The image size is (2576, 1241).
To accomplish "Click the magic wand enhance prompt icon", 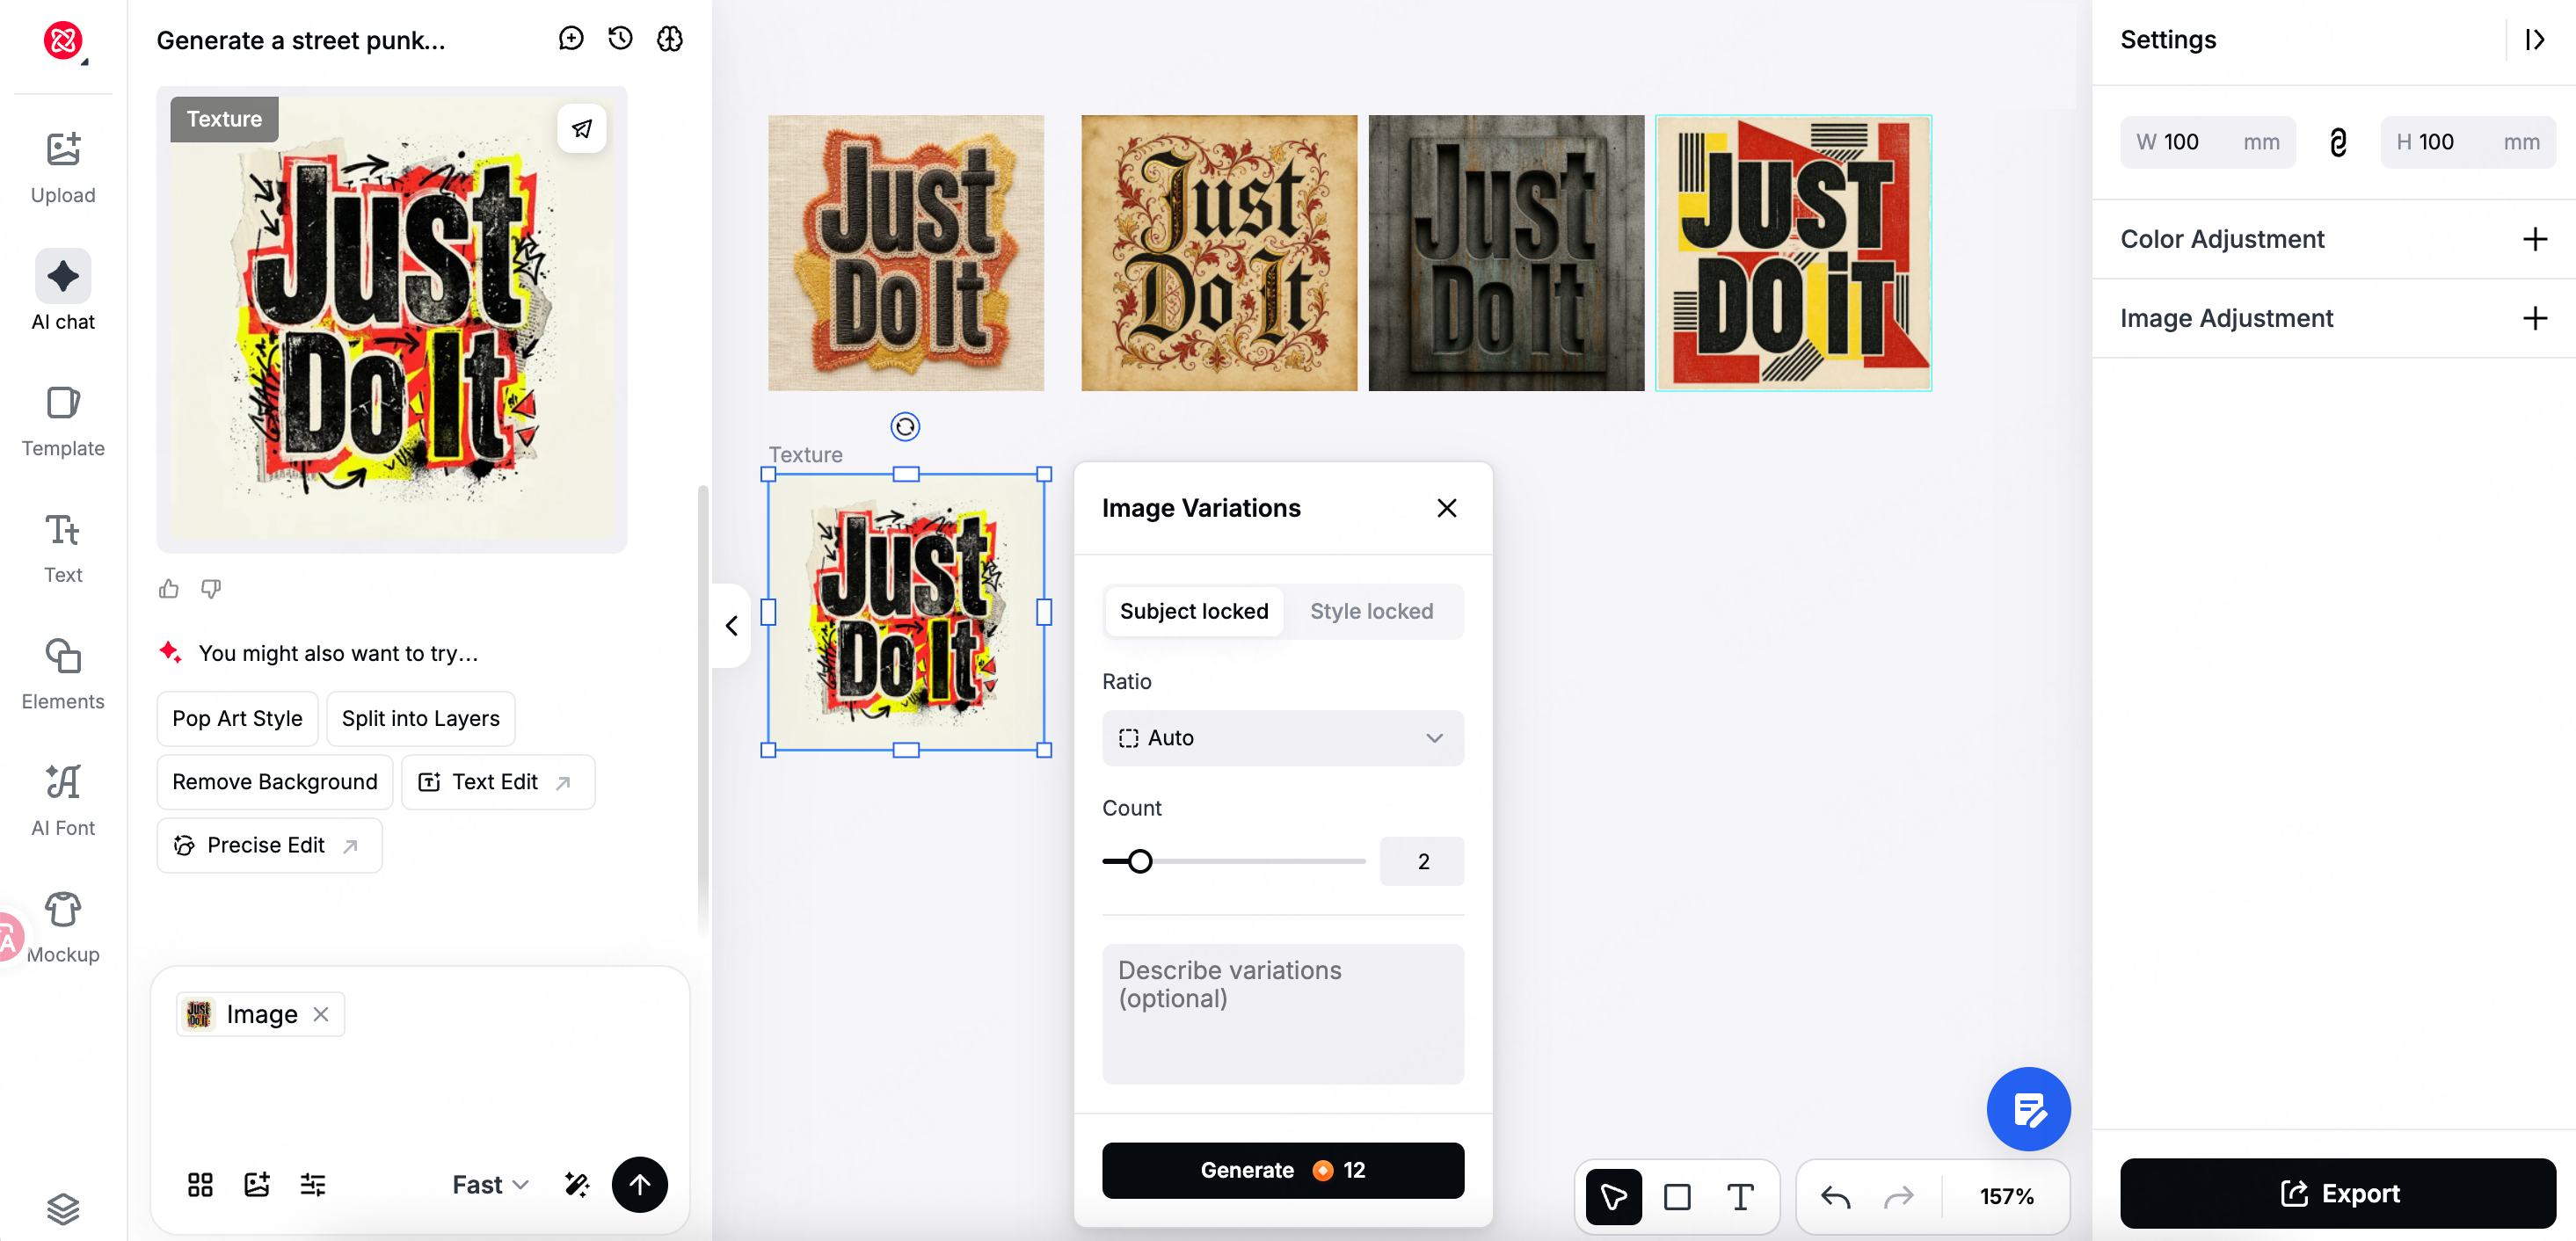I will 577,1185.
